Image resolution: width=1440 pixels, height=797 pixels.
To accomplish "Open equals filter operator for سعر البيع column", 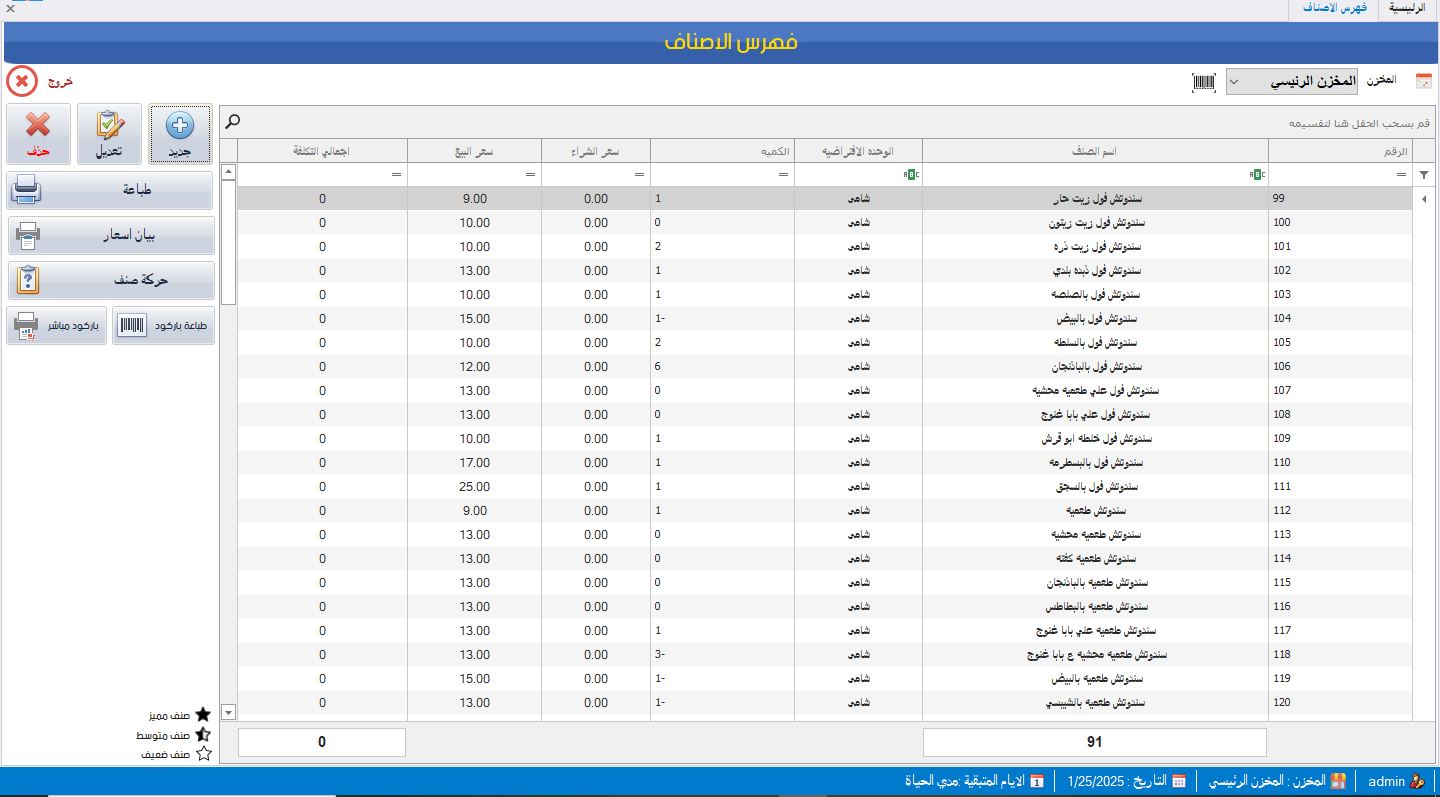I will tap(531, 175).
